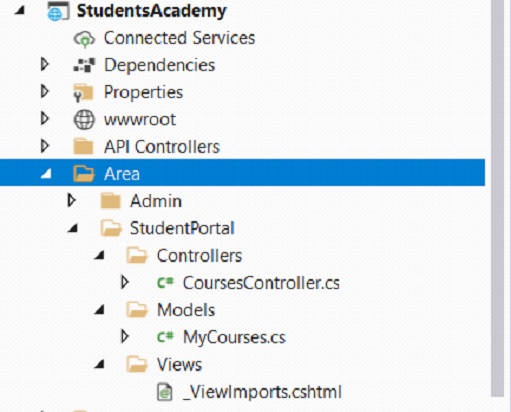Click the _ViewImports.cshtml file icon
511x412 pixels.
(165, 392)
